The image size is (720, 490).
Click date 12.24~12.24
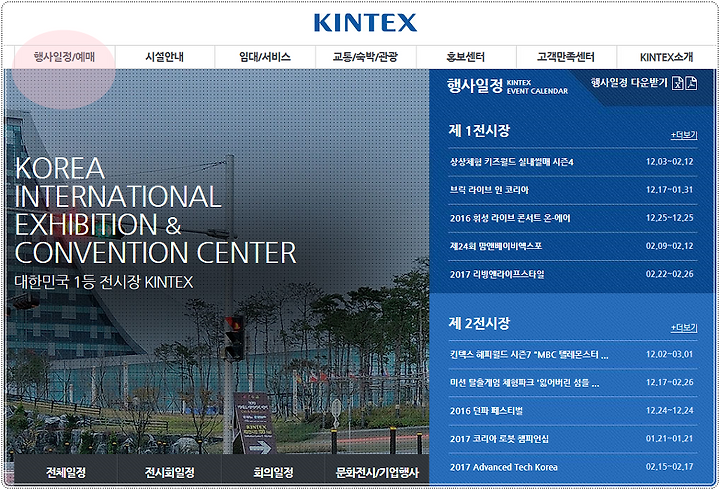pos(669,411)
